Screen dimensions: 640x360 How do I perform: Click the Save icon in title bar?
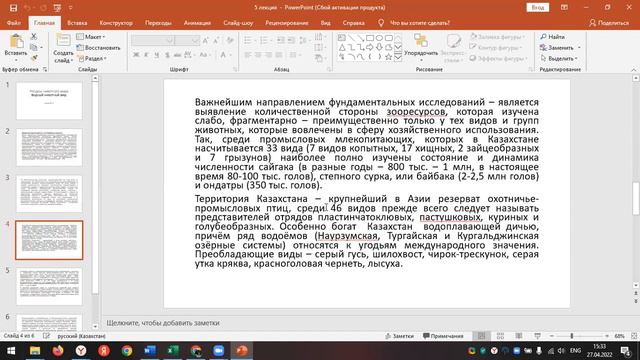[13, 8]
